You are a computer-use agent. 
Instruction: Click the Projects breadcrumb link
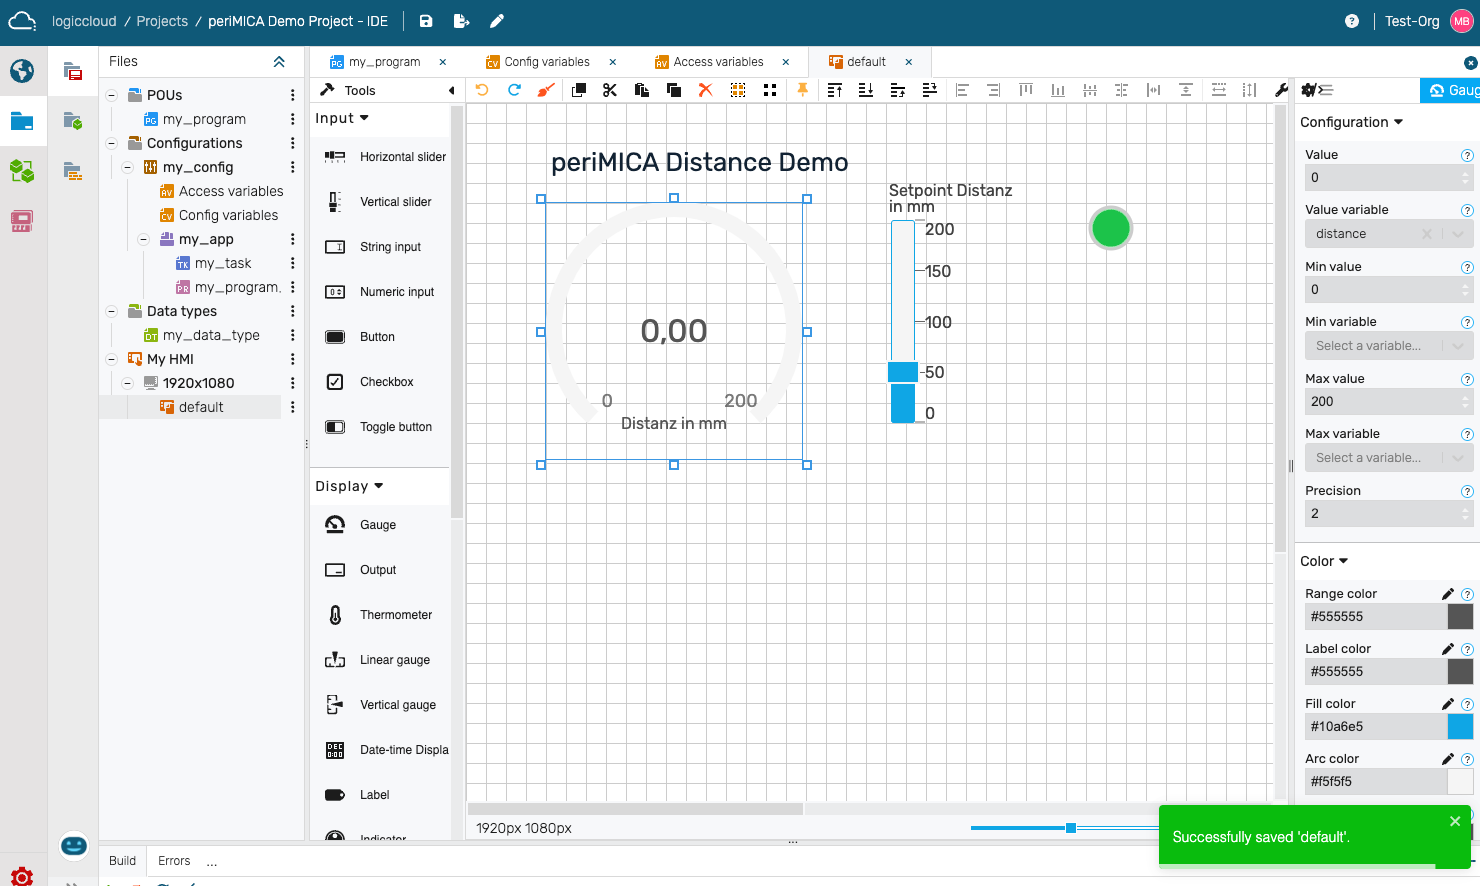pos(162,21)
